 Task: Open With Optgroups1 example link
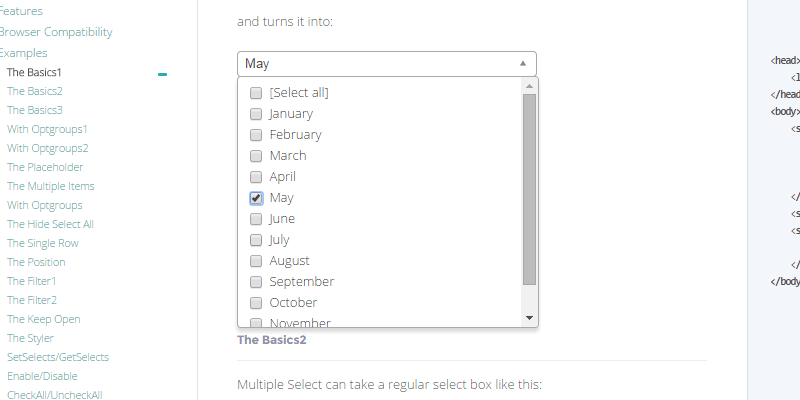point(47,129)
